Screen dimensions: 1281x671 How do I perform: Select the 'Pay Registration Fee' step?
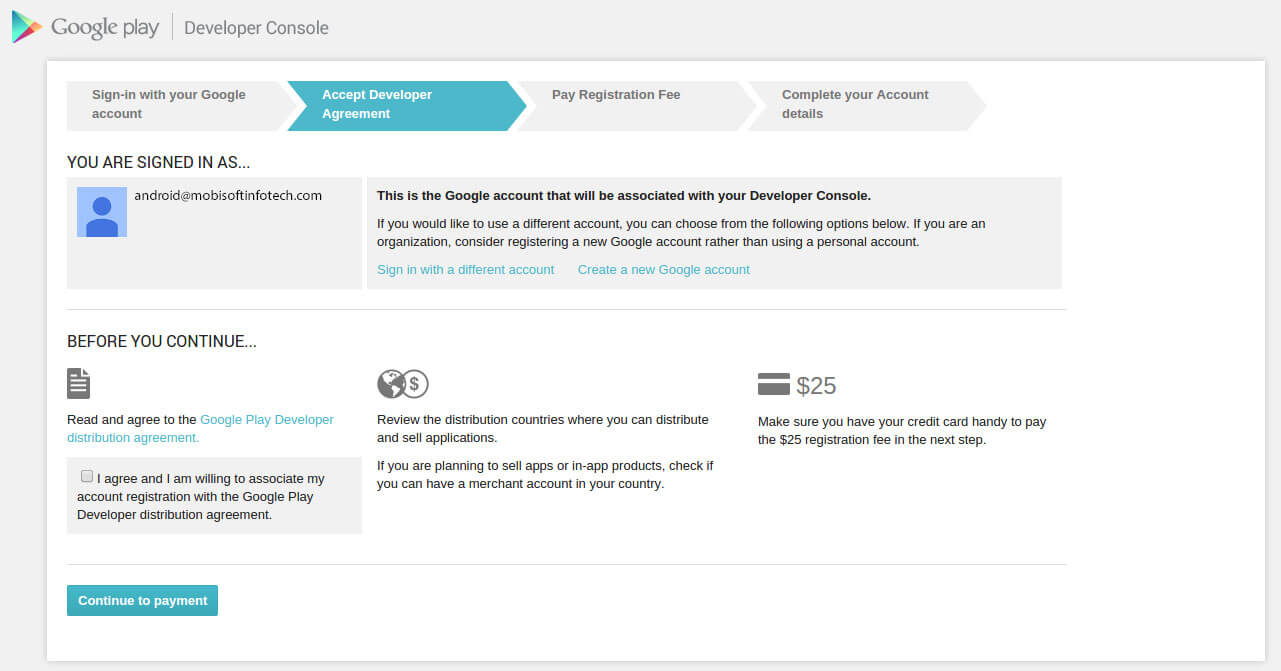(x=636, y=105)
